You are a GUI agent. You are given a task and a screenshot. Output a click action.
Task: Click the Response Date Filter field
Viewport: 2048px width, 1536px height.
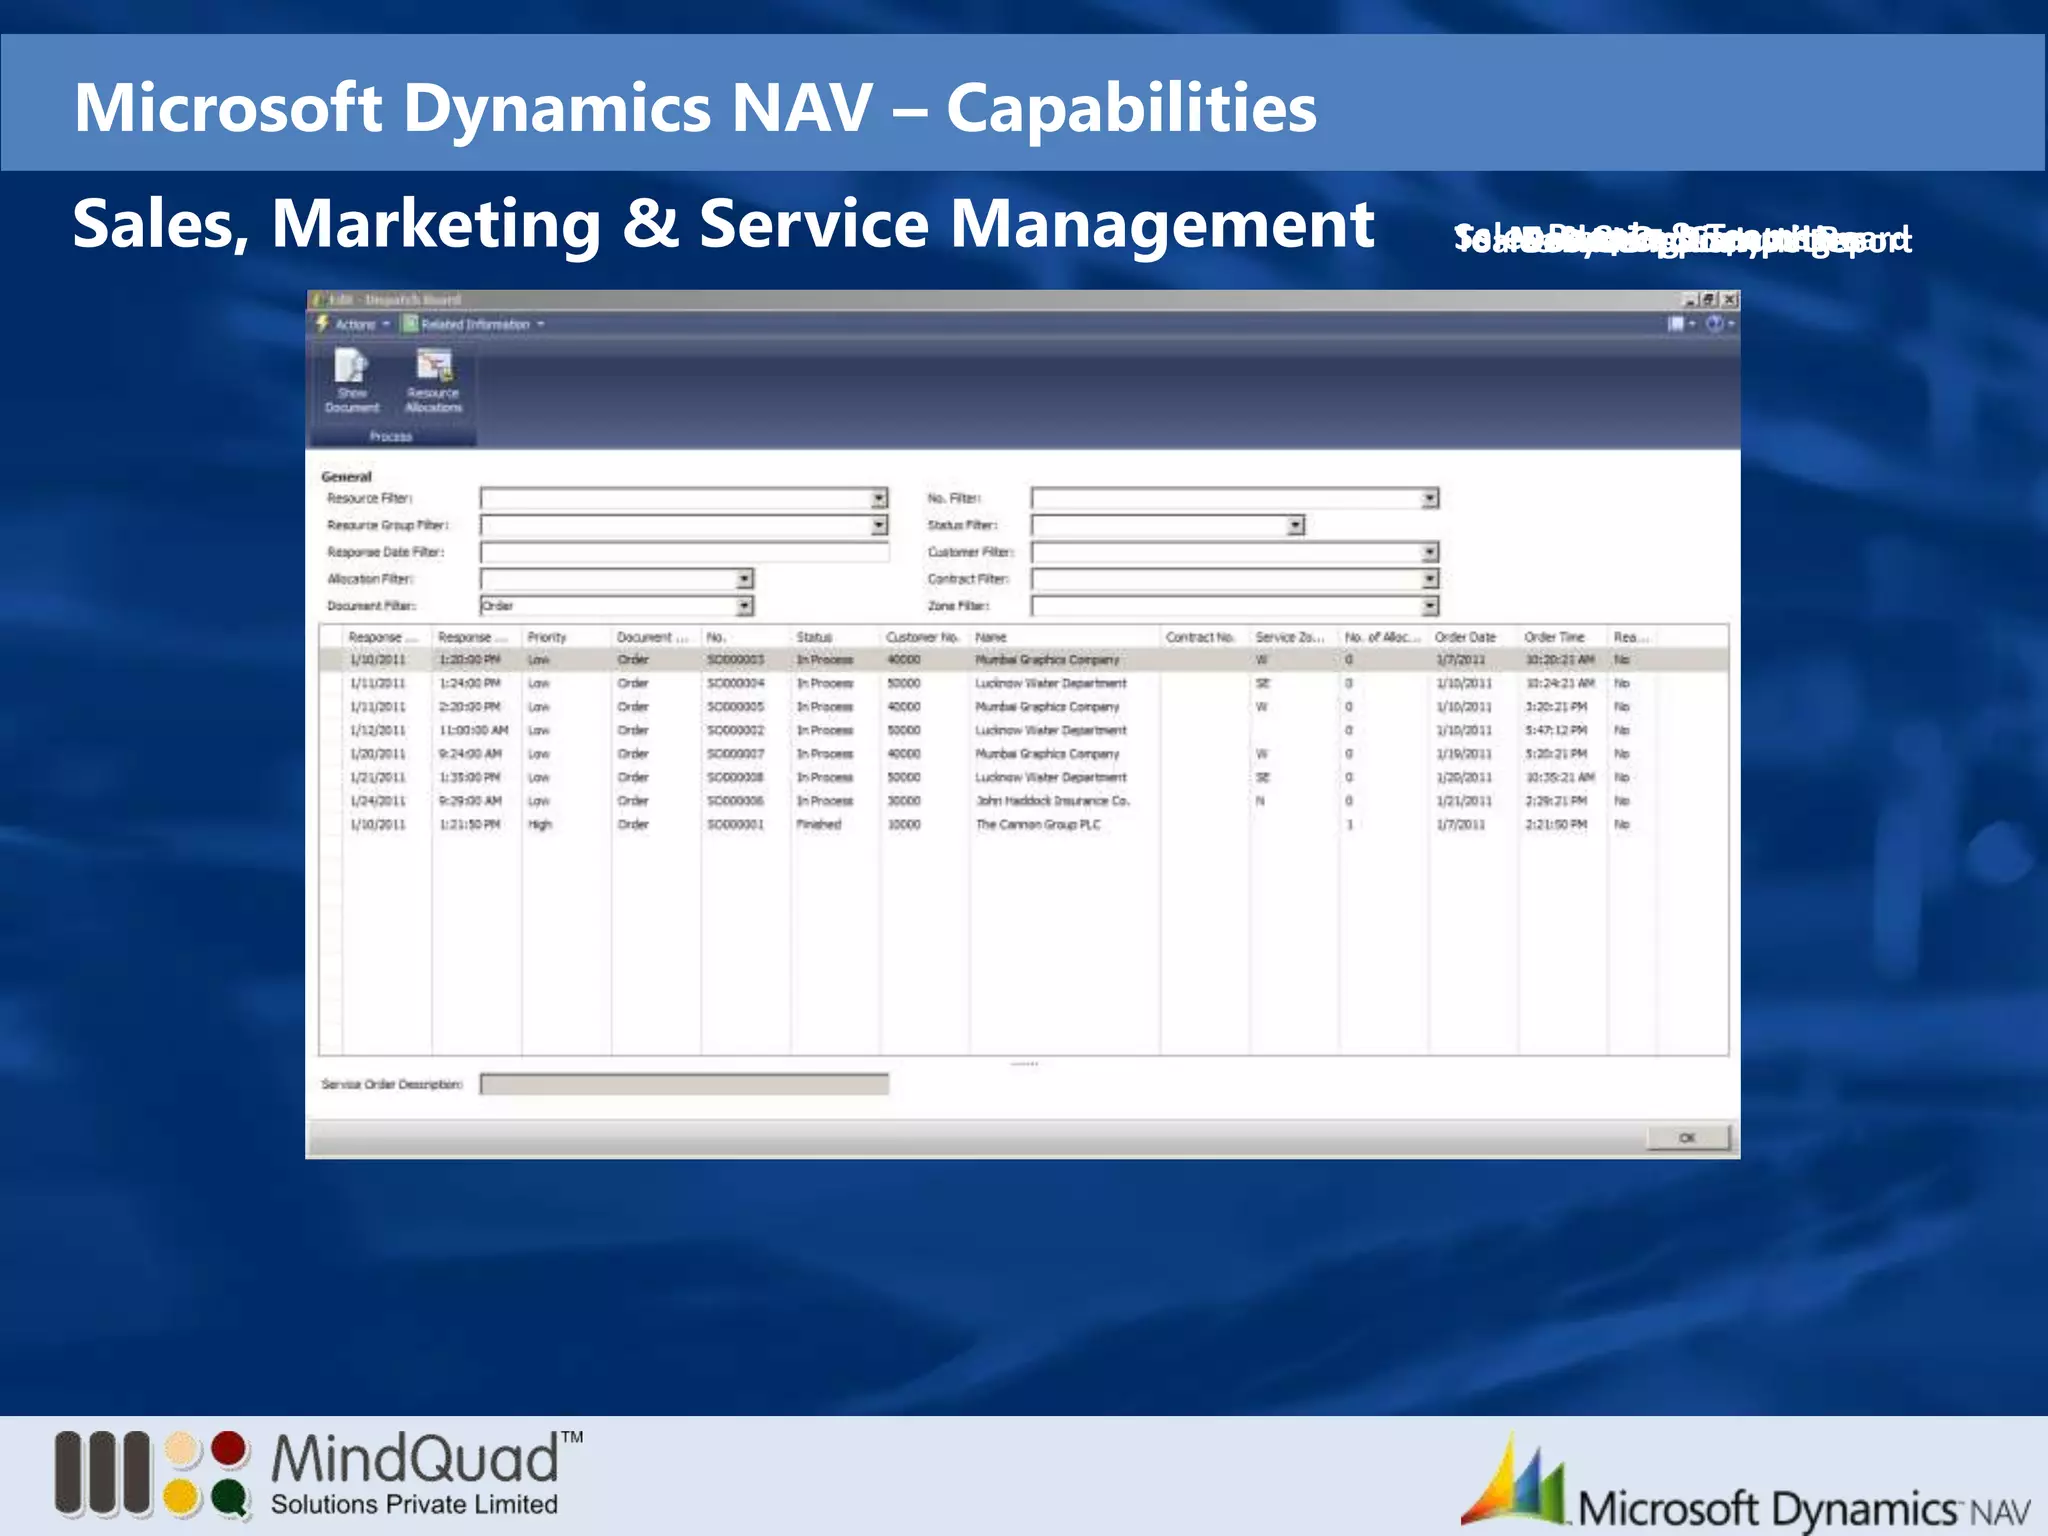pyautogui.click(x=684, y=552)
